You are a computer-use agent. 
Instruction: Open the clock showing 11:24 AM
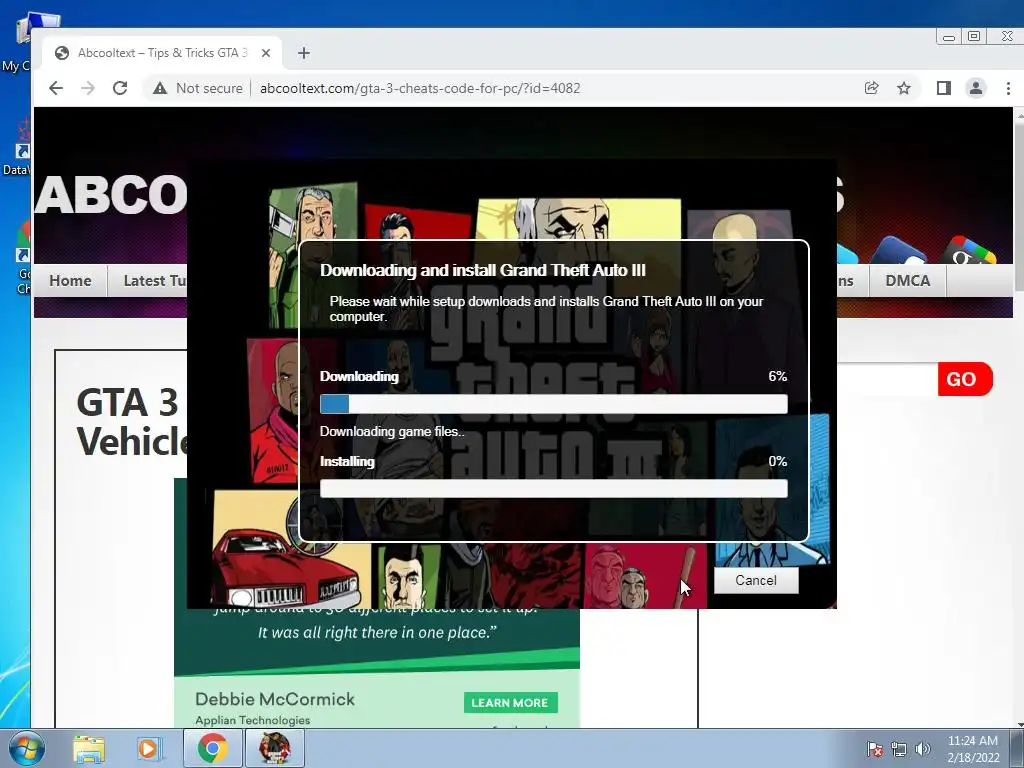pos(972,749)
